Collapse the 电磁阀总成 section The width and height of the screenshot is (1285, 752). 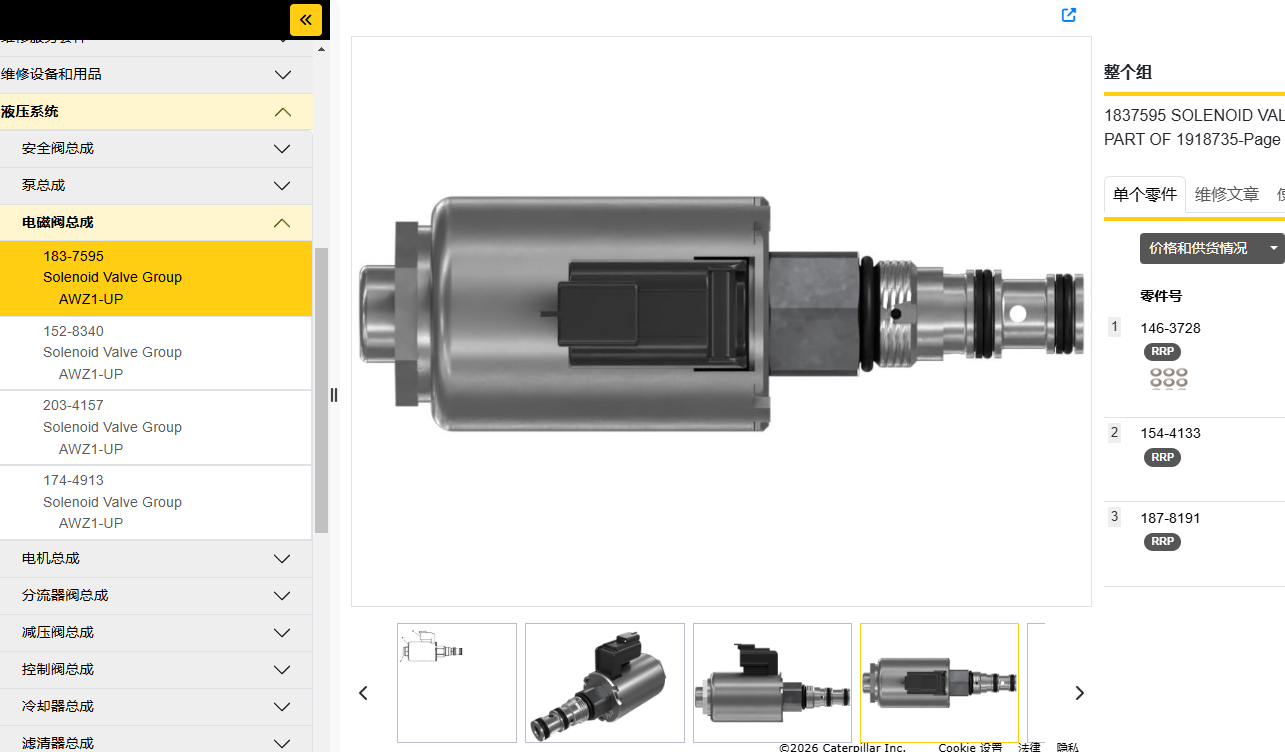pyautogui.click(x=282, y=223)
